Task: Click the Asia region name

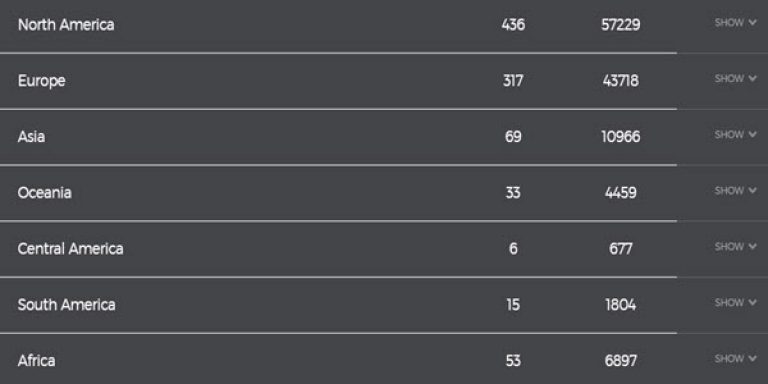Action: pyautogui.click(x=31, y=137)
